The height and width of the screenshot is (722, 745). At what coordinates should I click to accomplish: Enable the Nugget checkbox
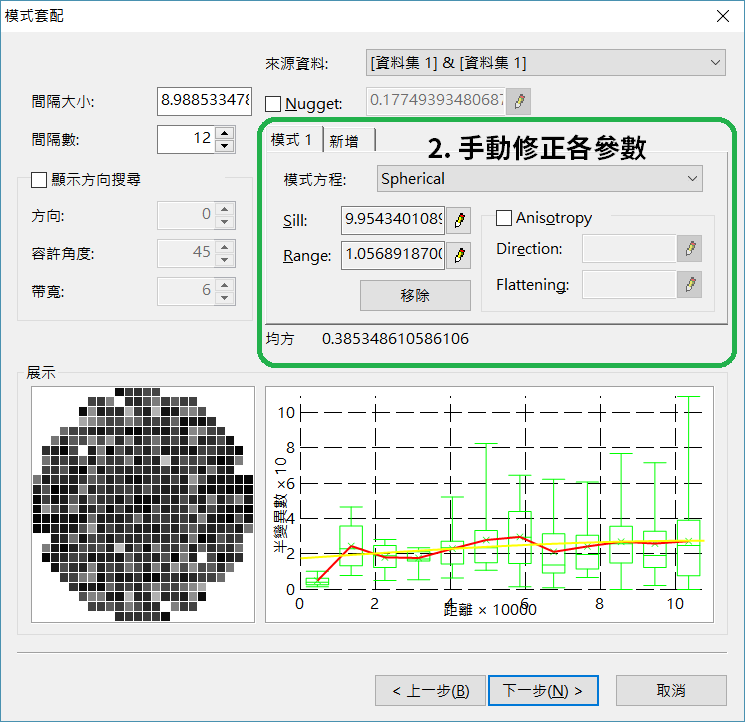tap(273, 104)
